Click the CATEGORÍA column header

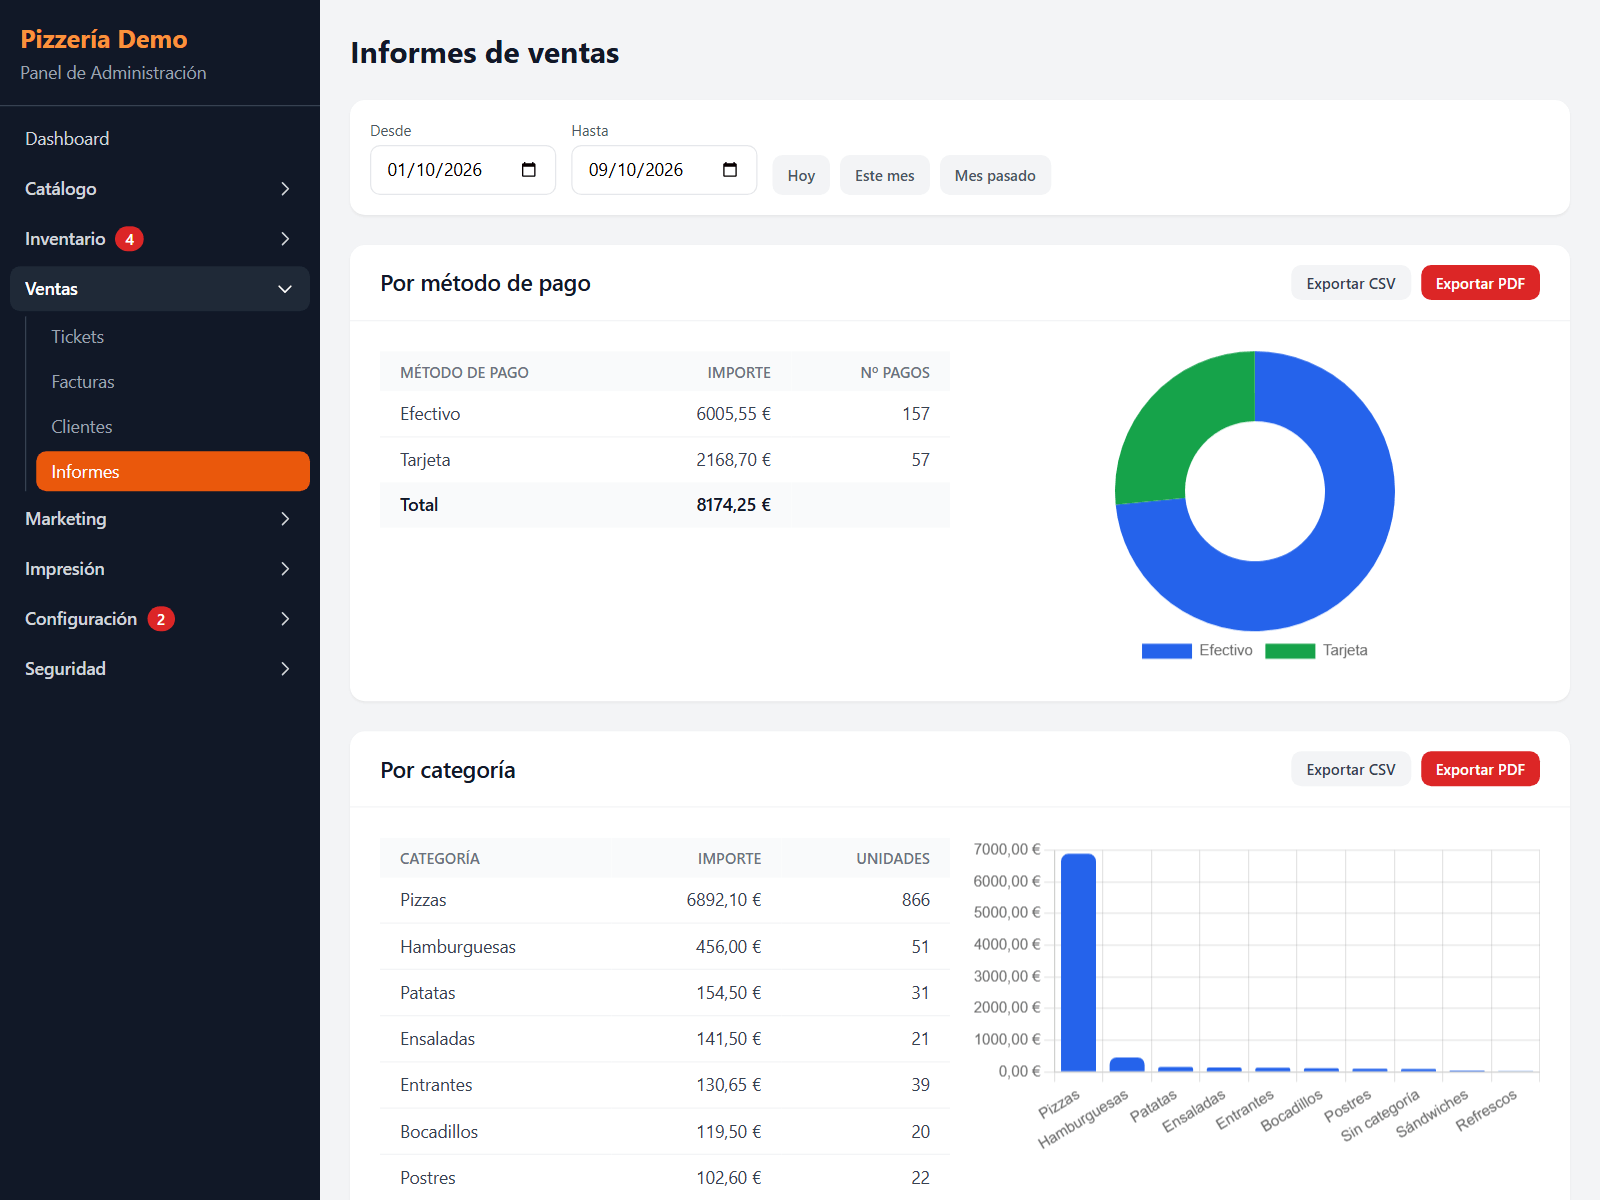click(440, 859)
